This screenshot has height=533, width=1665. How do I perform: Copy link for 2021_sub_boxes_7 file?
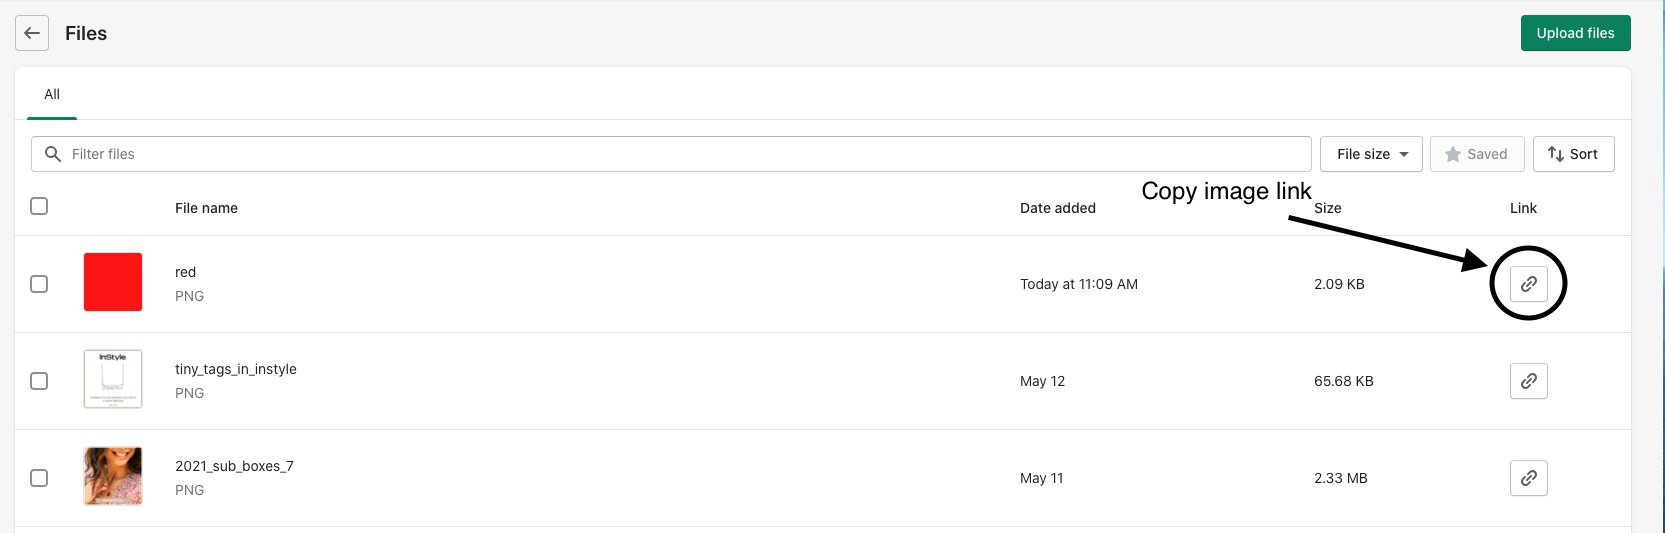tap(1528, 478)
